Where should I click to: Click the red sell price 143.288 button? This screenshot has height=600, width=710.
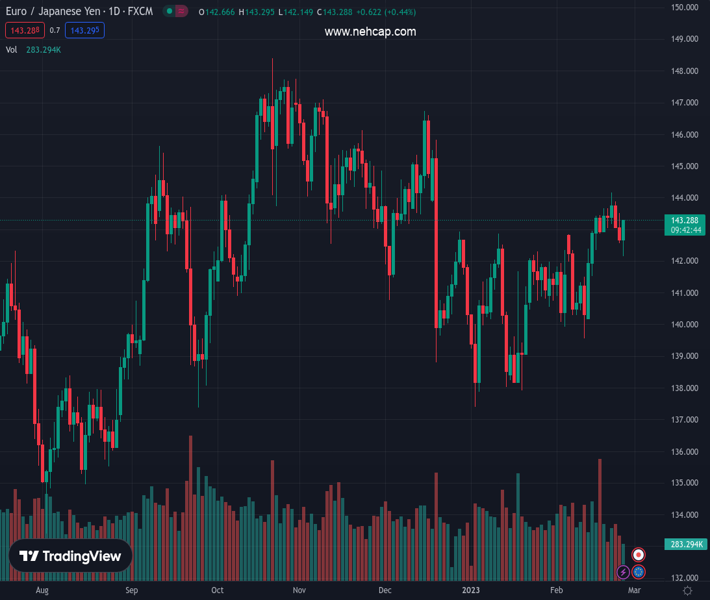coord(24,31)
